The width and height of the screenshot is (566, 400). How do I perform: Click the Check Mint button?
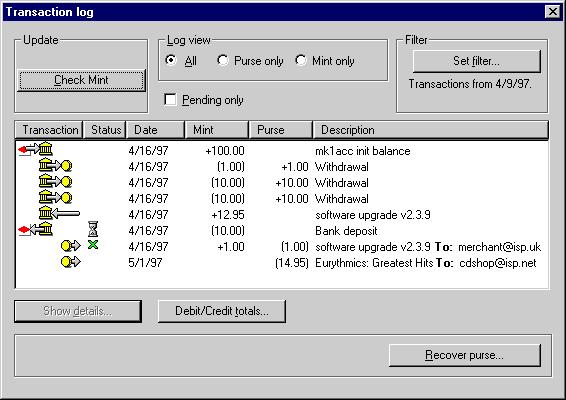click(81, 80)
